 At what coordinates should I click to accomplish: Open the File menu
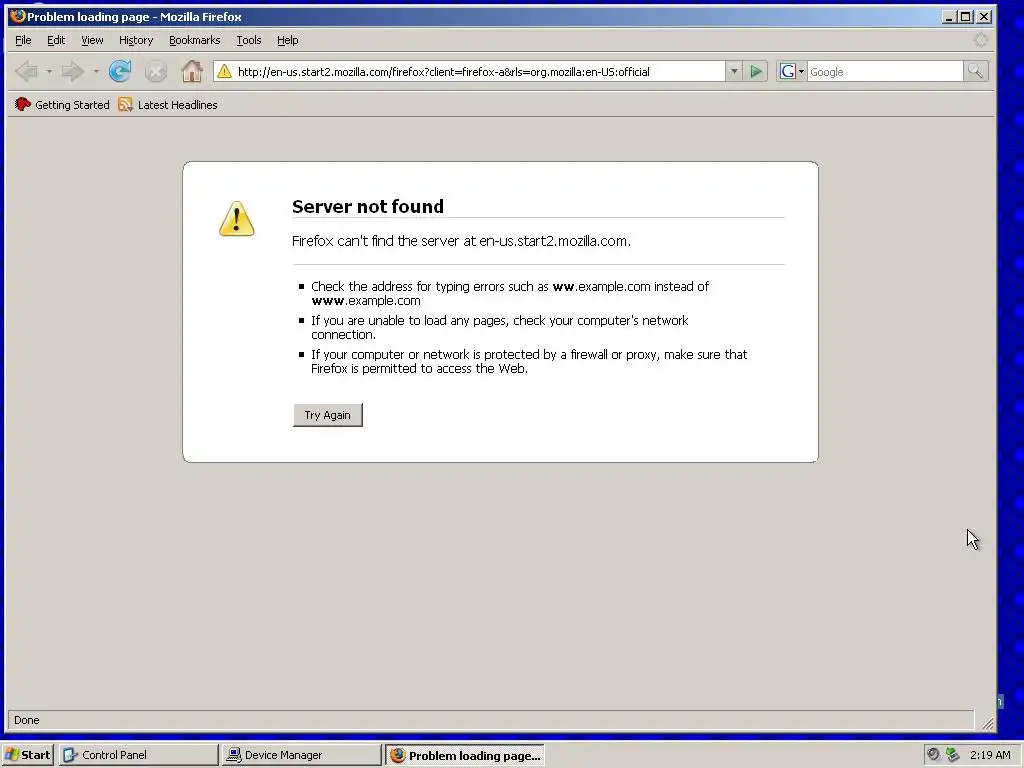(23, 40)
